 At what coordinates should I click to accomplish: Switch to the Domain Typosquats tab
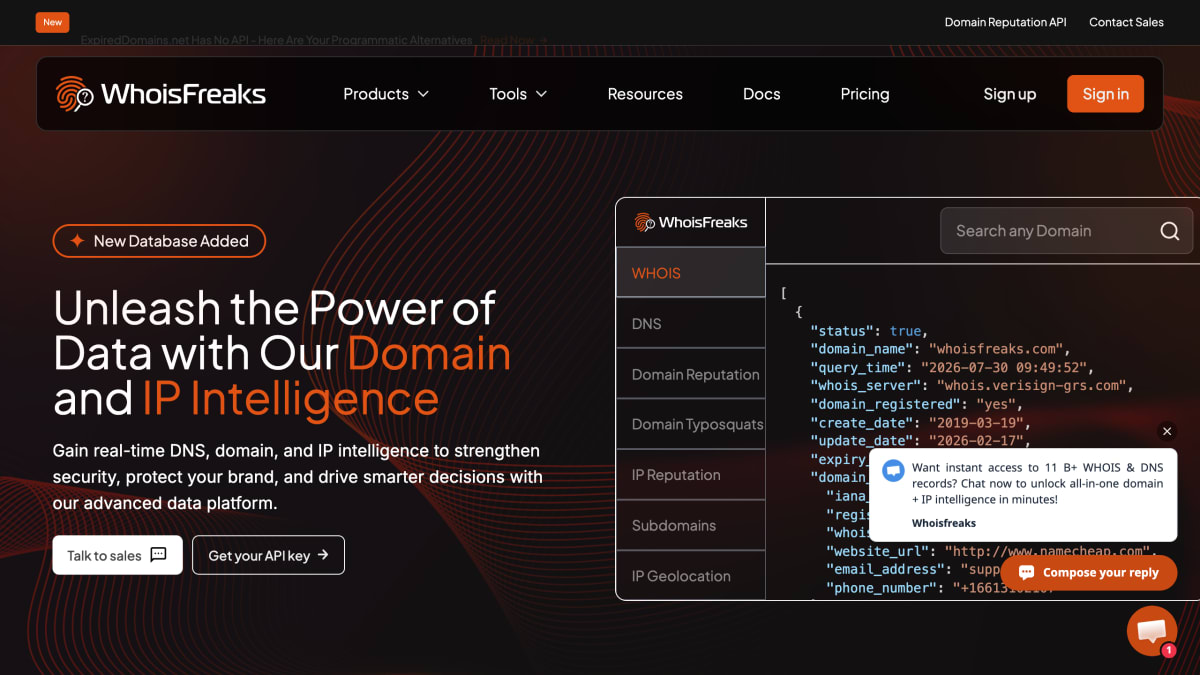tap(690, 424)
